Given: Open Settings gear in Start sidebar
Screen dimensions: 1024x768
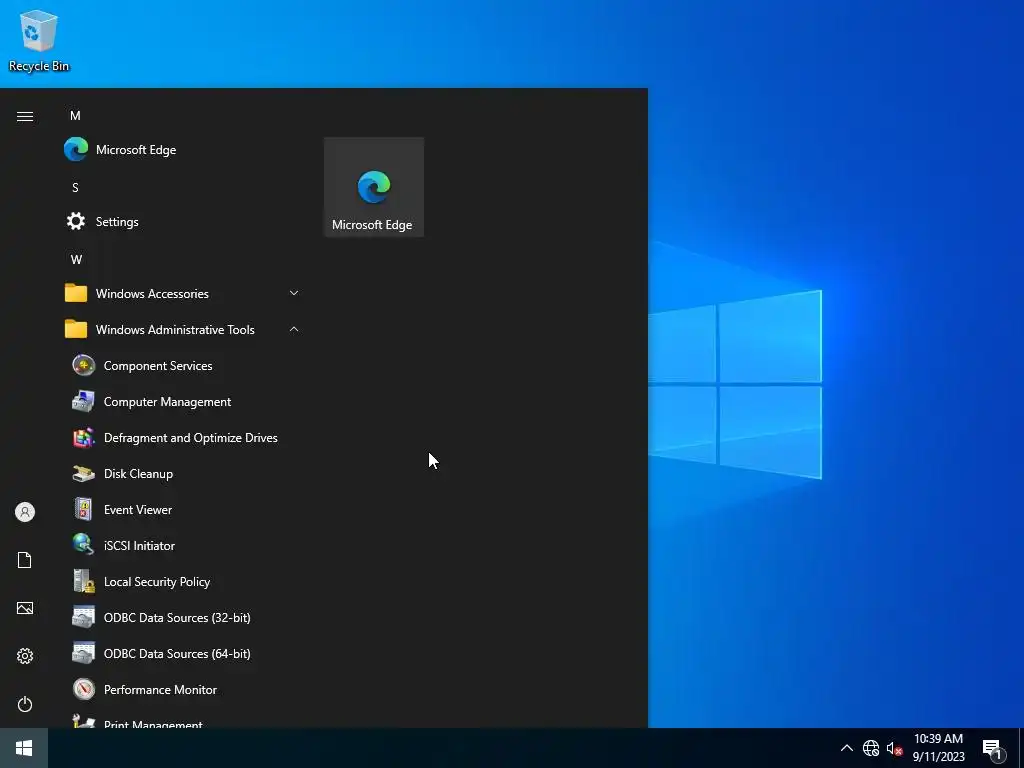Looking at the screenshot, I should tap(25, 656).
